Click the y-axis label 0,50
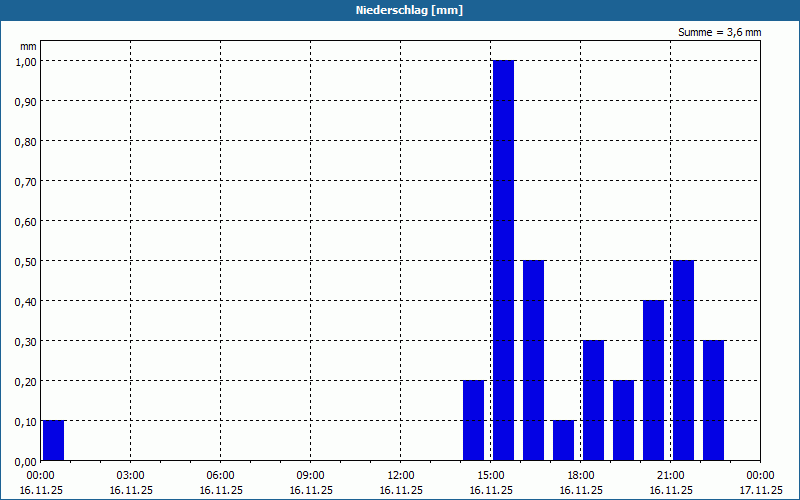This screenshot has width=800, height=500. point(26,261)
